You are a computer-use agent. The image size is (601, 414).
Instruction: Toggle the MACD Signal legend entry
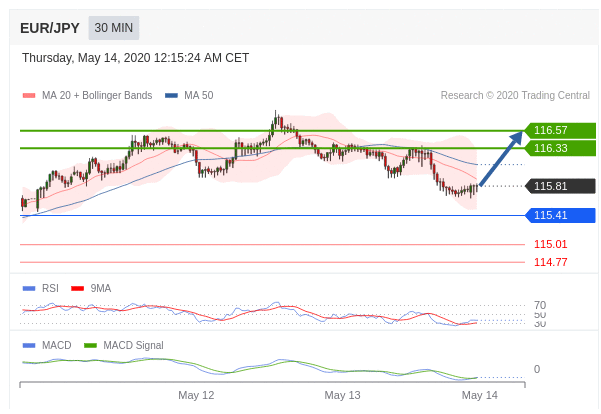[124, 345]
